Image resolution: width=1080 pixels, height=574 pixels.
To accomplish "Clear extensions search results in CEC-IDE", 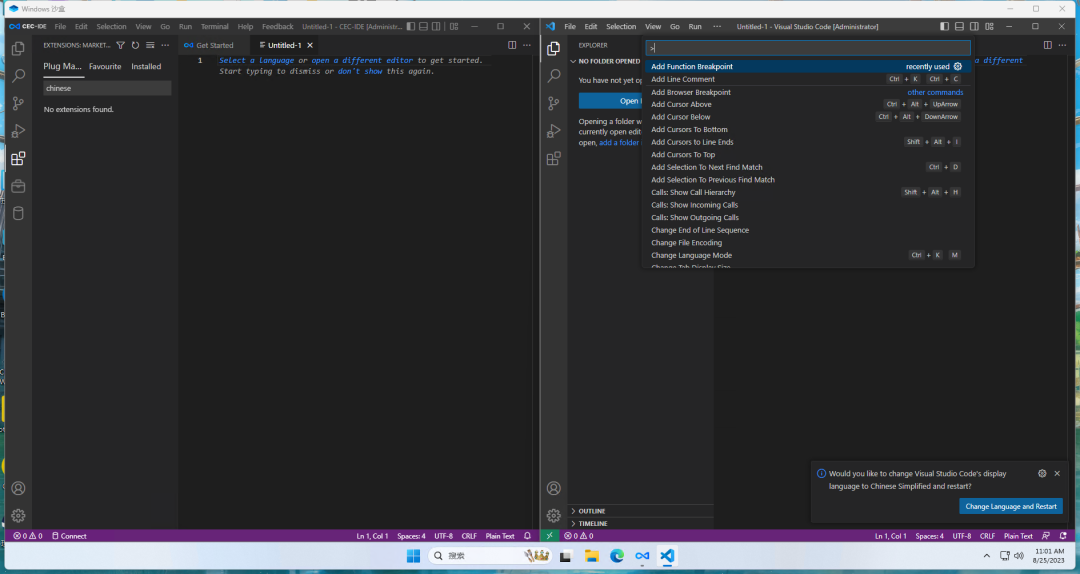I will pos(150,45).
